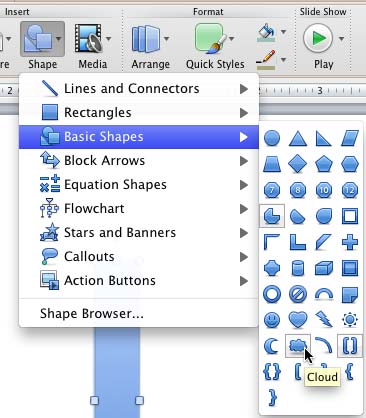Image resolution: width=366 pixels, height=418 pixels.
Task: Select the Smiley Face shape
Action: click(x=272, y=320)
